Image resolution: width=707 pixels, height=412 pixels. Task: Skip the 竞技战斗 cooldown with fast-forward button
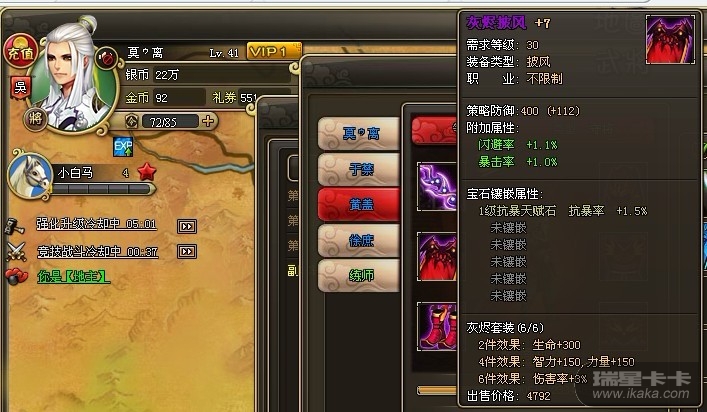point(187,251)
